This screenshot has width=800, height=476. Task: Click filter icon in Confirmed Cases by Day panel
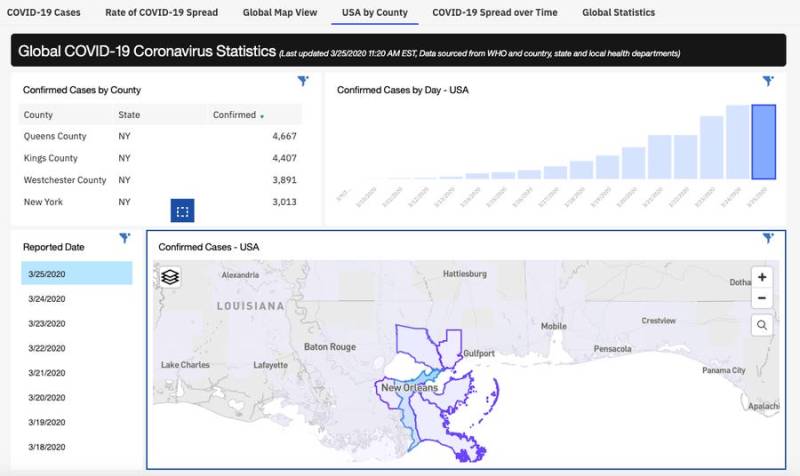768,81
